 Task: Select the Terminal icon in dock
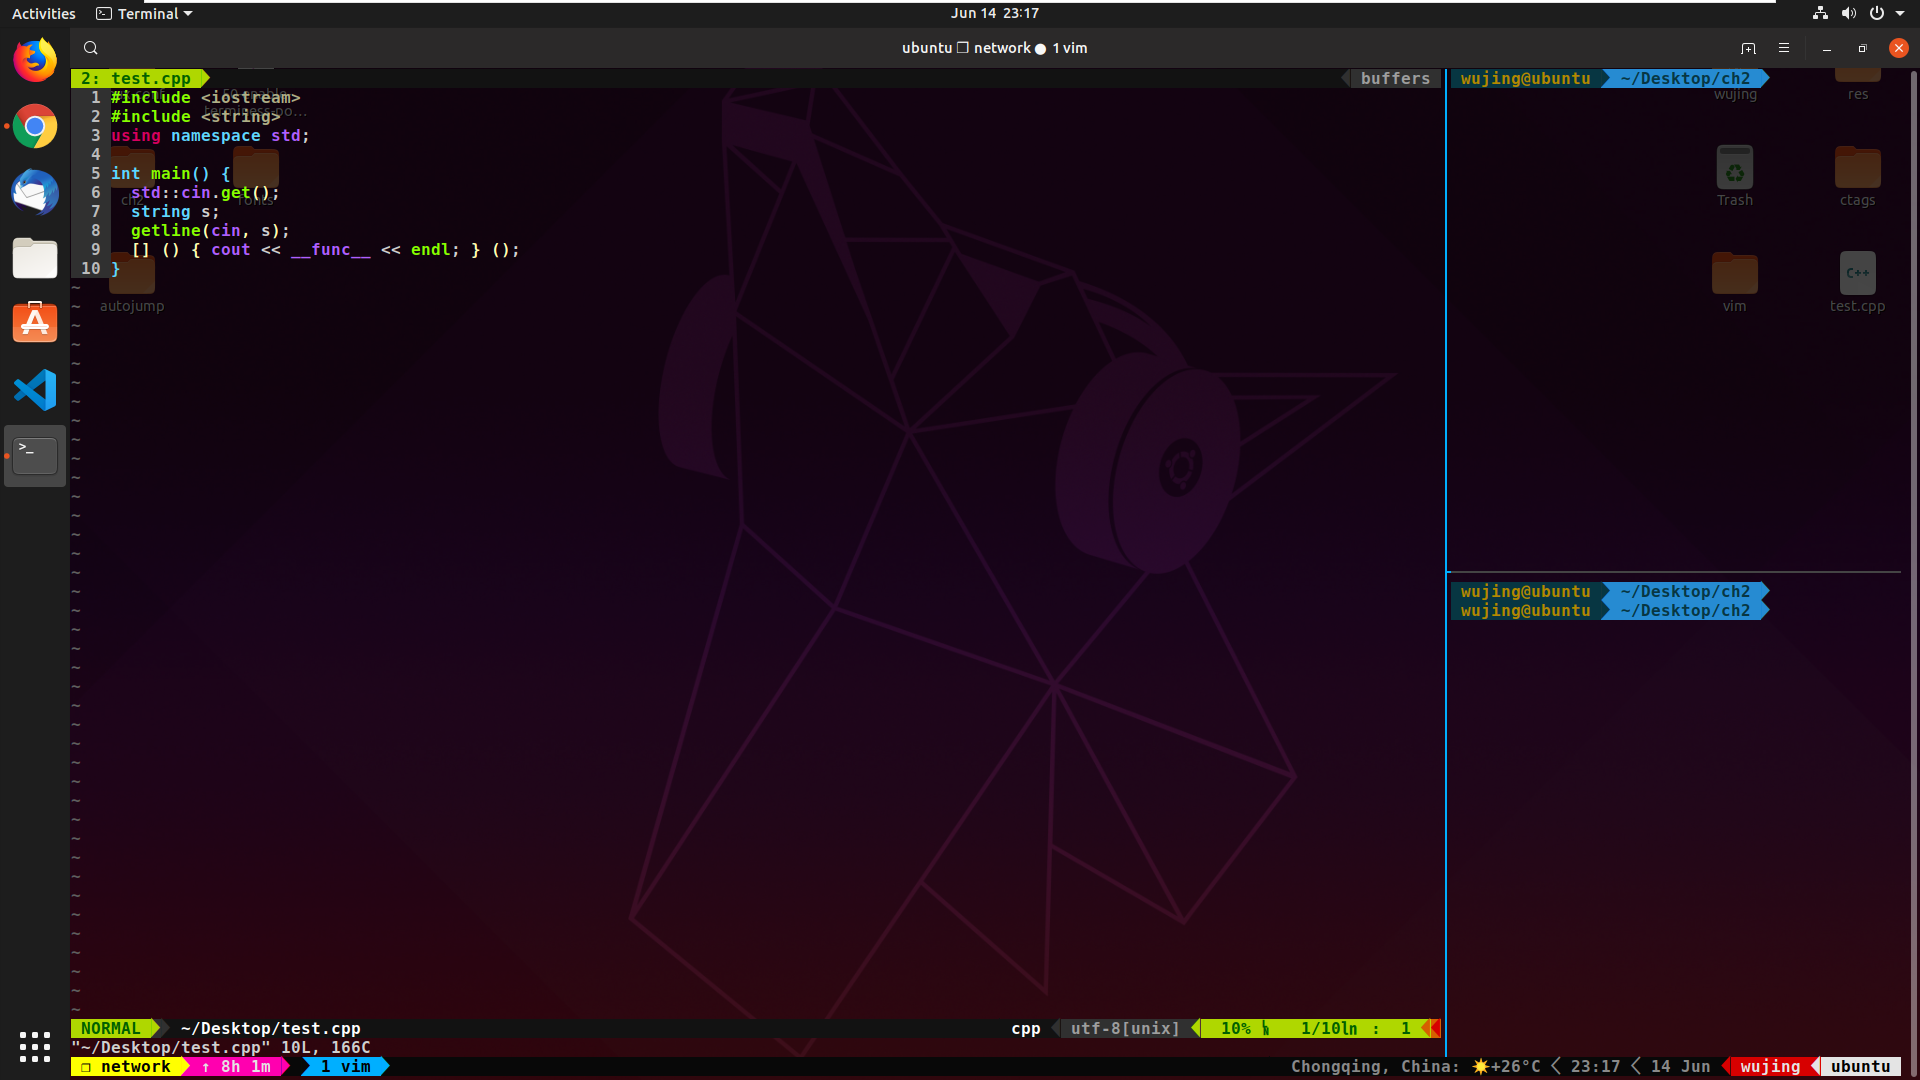35,456
